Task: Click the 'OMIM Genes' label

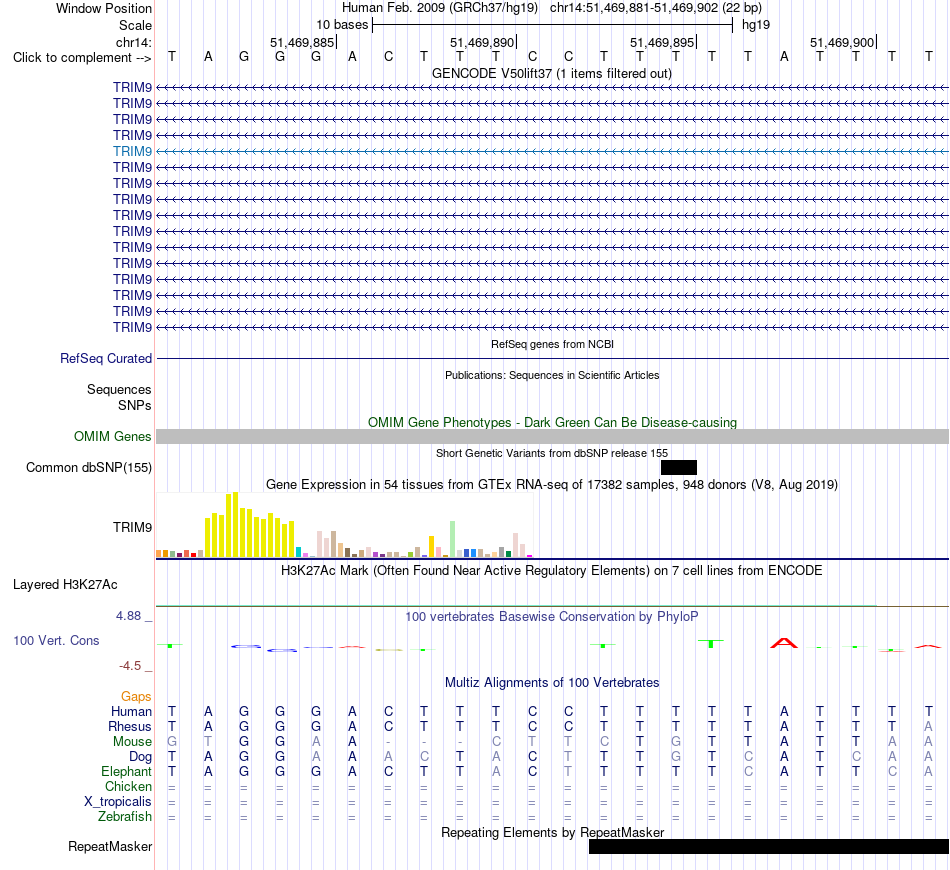Action: (112, 436)
